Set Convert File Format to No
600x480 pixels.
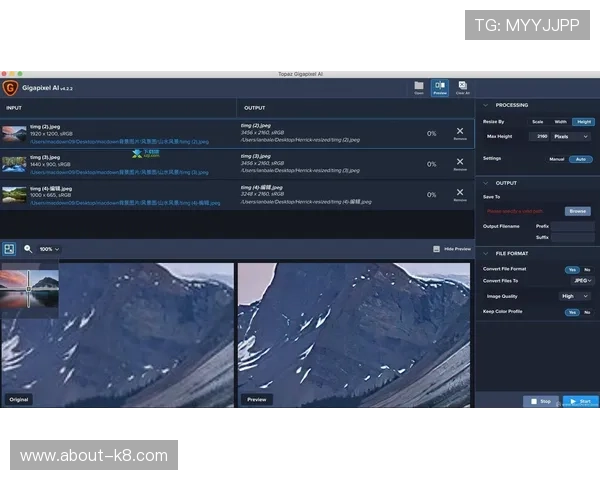tap(587, 269)
